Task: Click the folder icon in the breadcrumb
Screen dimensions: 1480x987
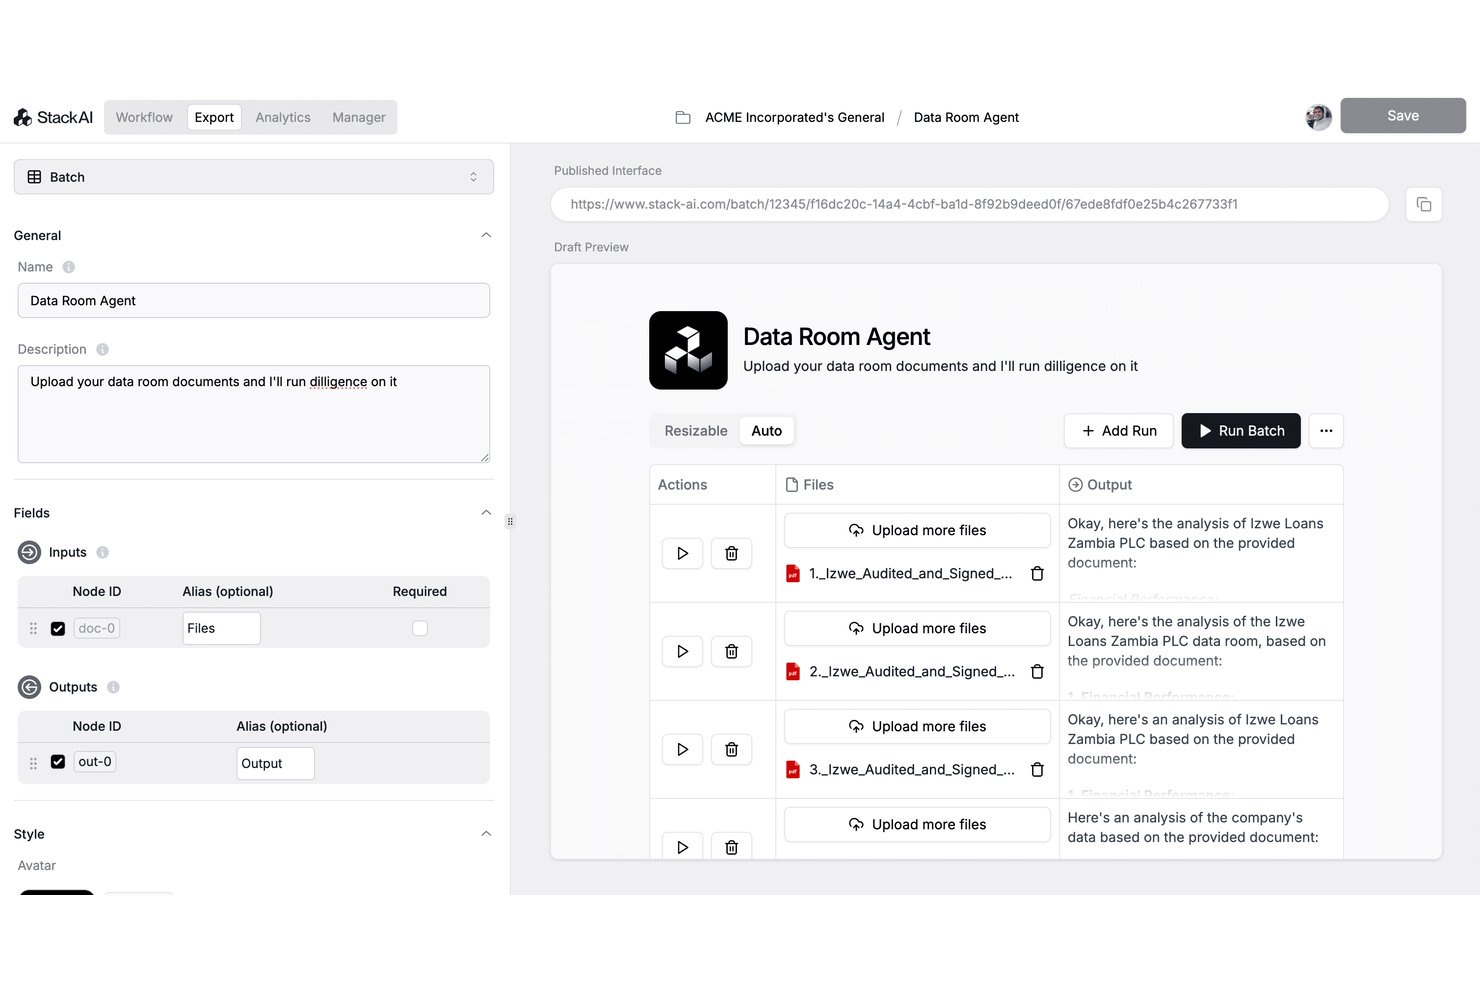Action: (x=683, y=117)
